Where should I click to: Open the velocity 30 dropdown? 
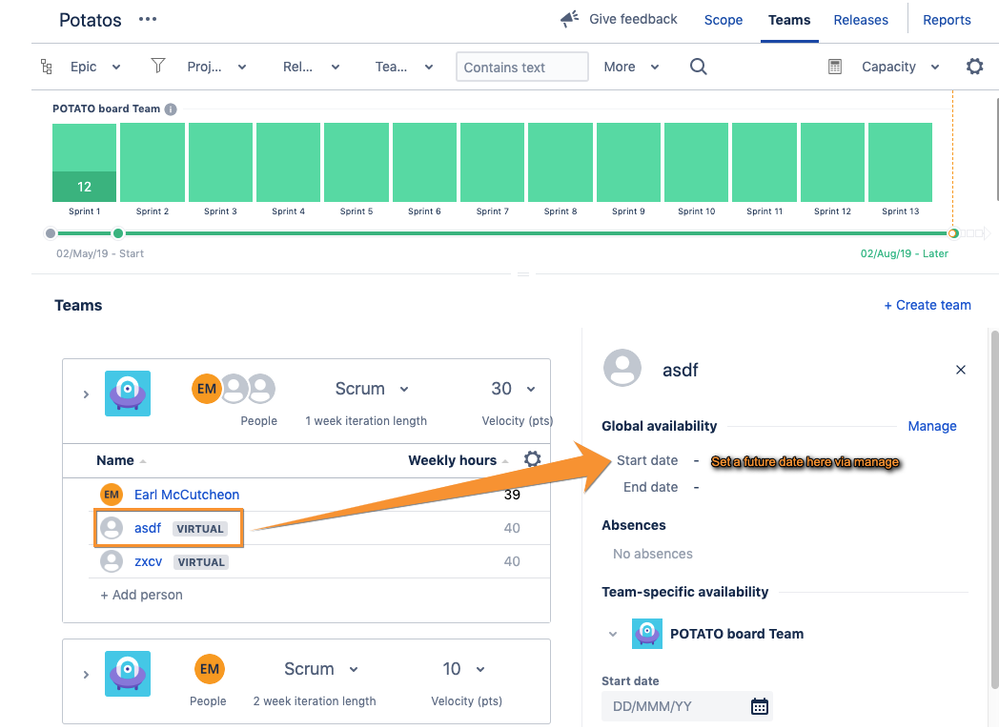[513, 389]
